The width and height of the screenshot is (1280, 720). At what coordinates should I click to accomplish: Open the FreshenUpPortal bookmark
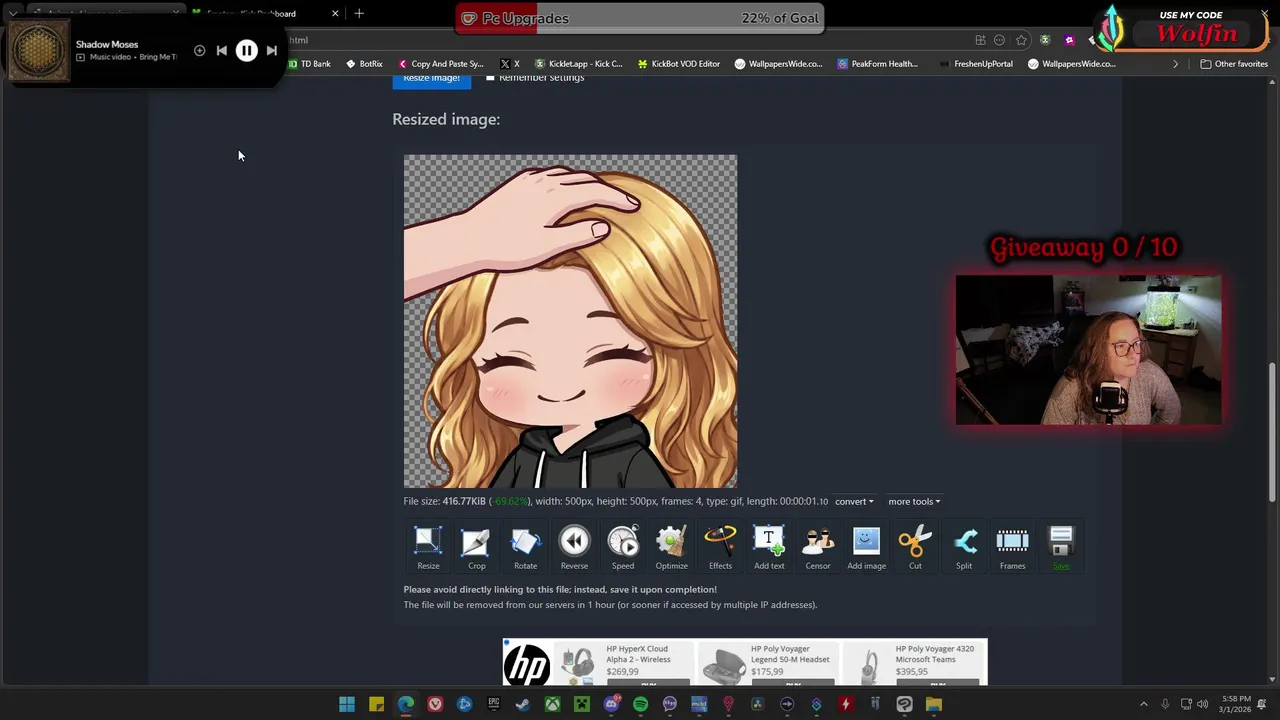pyautogui.click(x=977, y=64)
